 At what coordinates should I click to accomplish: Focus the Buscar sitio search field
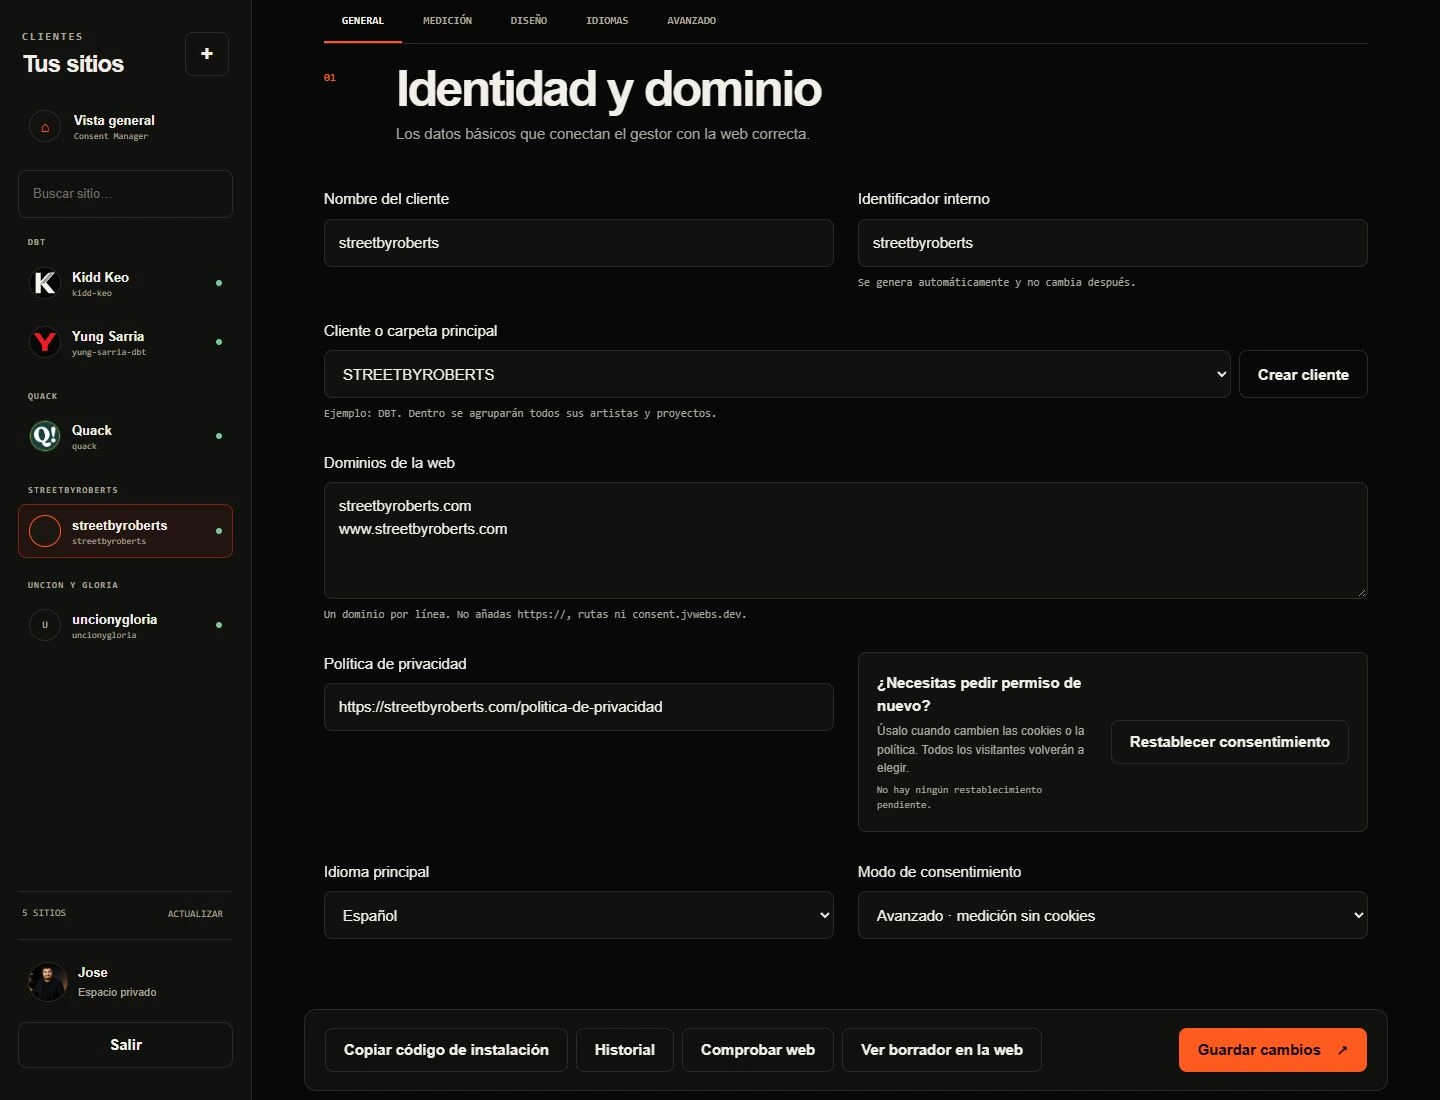click(x=125, y=194)
